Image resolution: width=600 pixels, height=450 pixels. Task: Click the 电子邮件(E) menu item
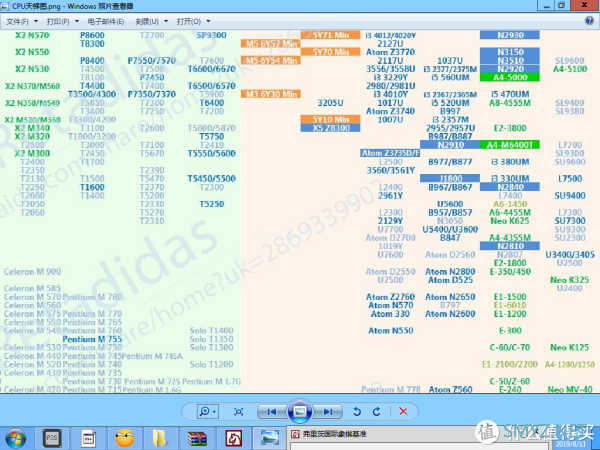106,21
